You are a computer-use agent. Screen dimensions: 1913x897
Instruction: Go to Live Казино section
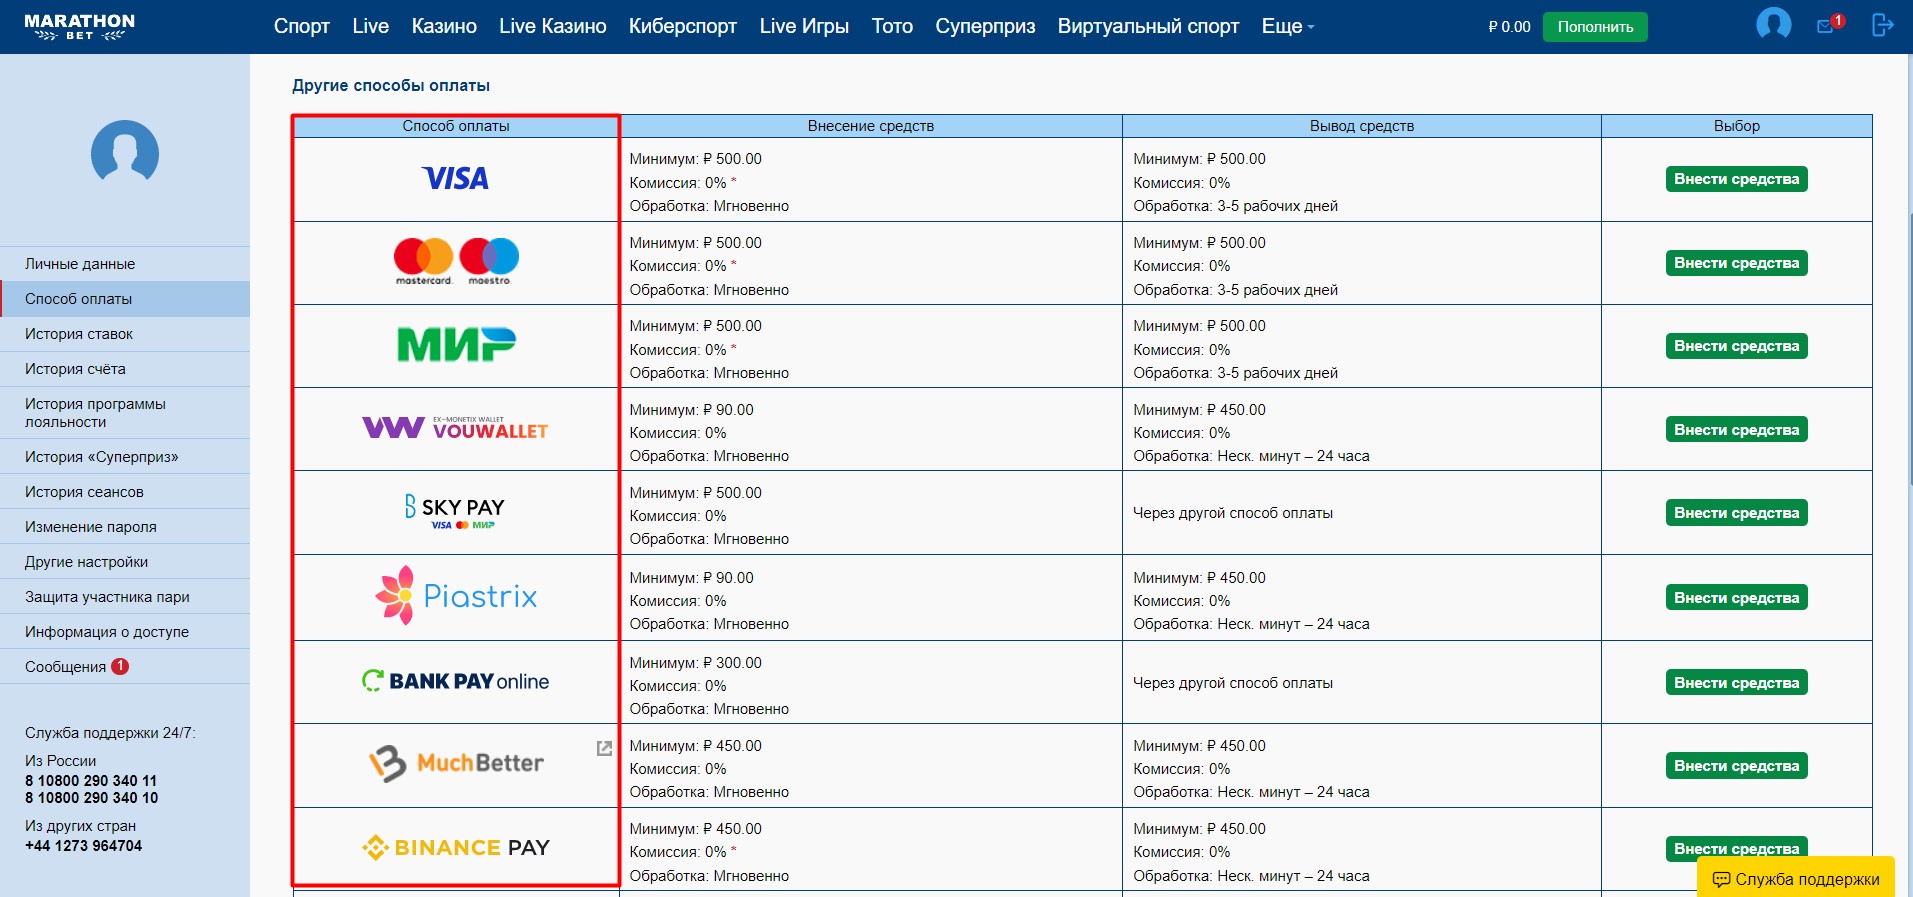[x=552, y=27]
